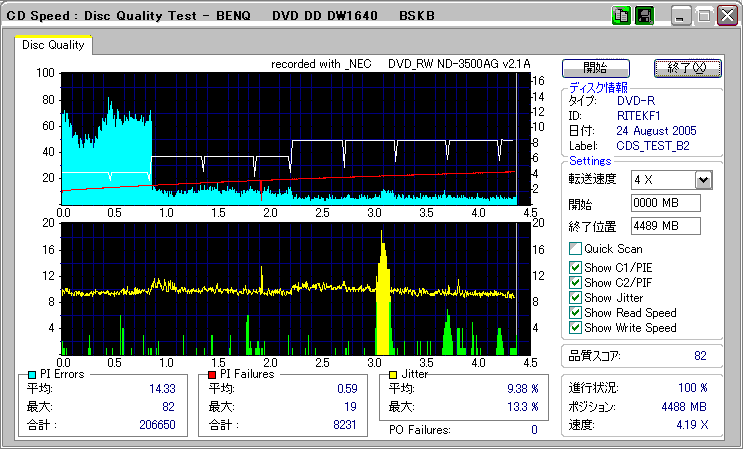Uncheck Show C1/PIE option
This screenshot has height=449, width=743.
point(575,267)
